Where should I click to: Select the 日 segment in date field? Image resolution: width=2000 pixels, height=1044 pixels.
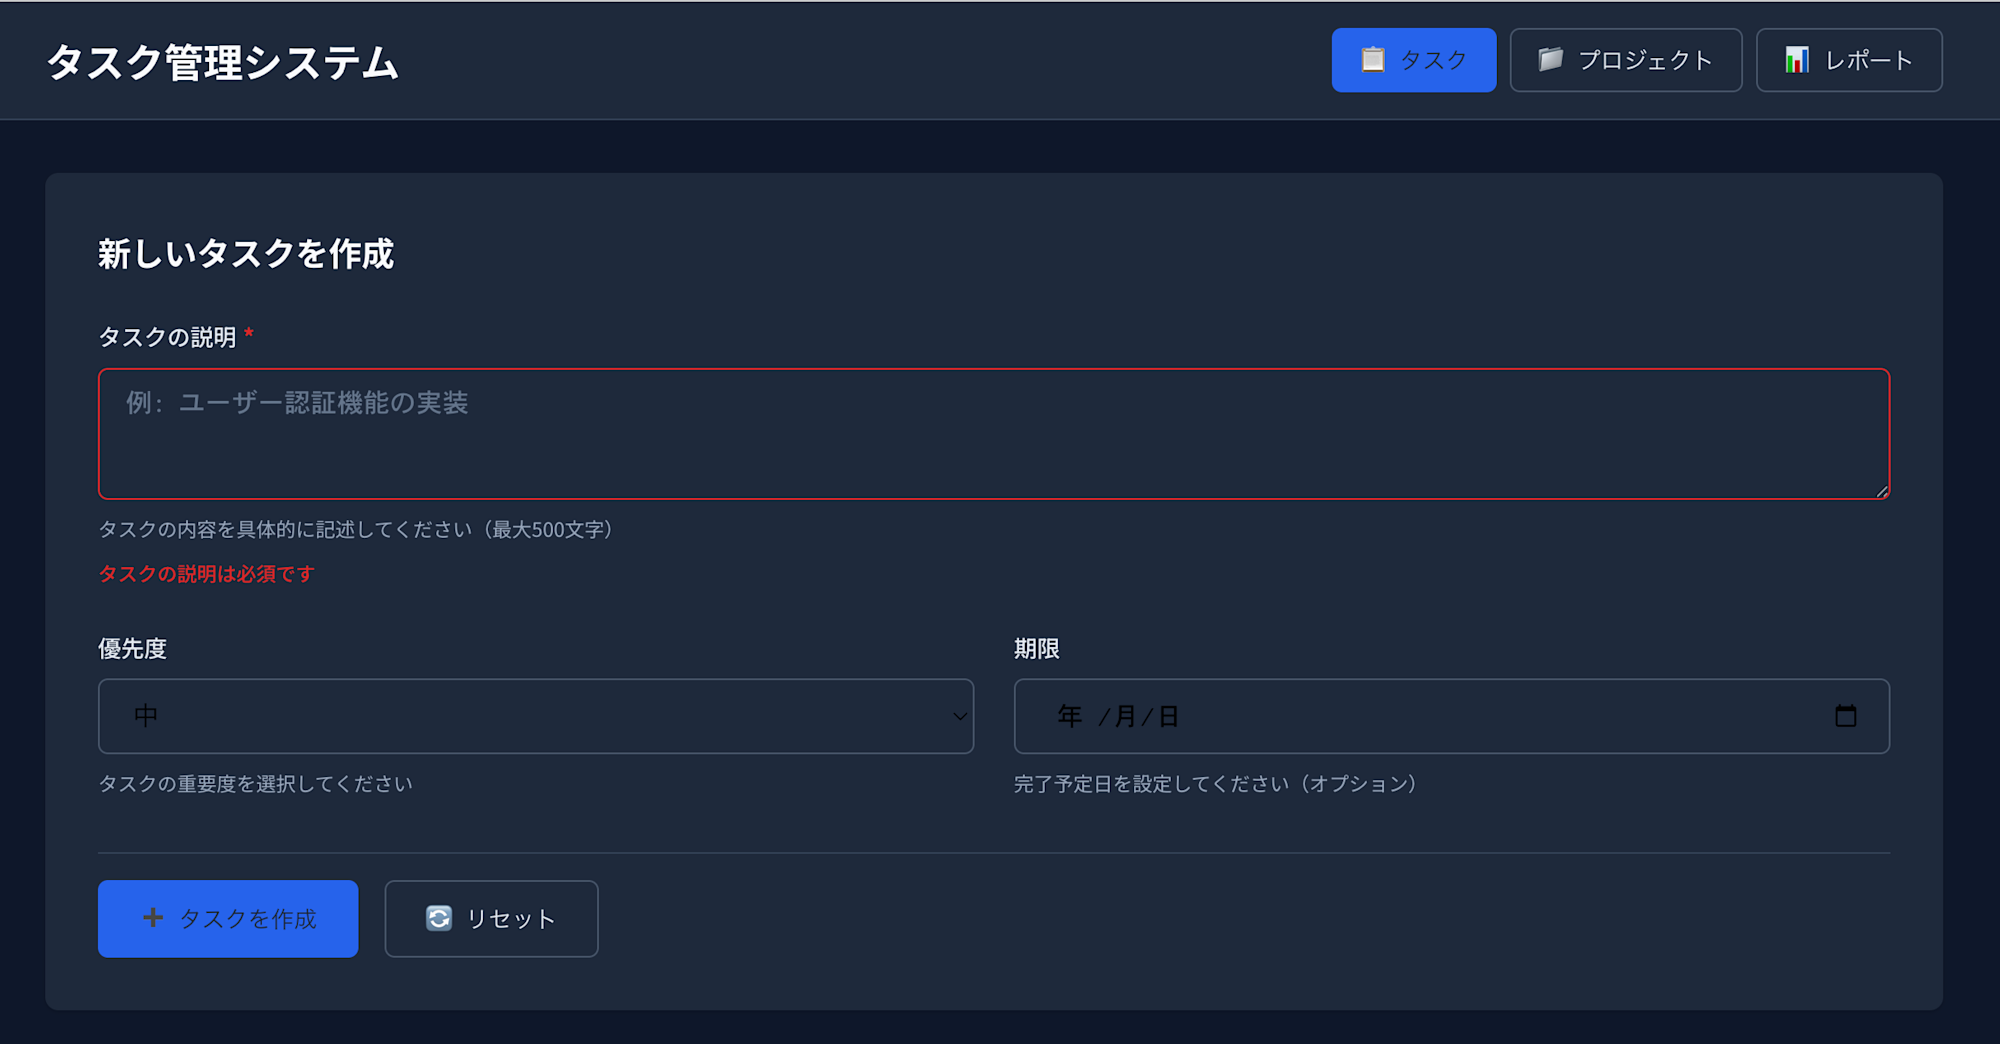[1167, 716]
